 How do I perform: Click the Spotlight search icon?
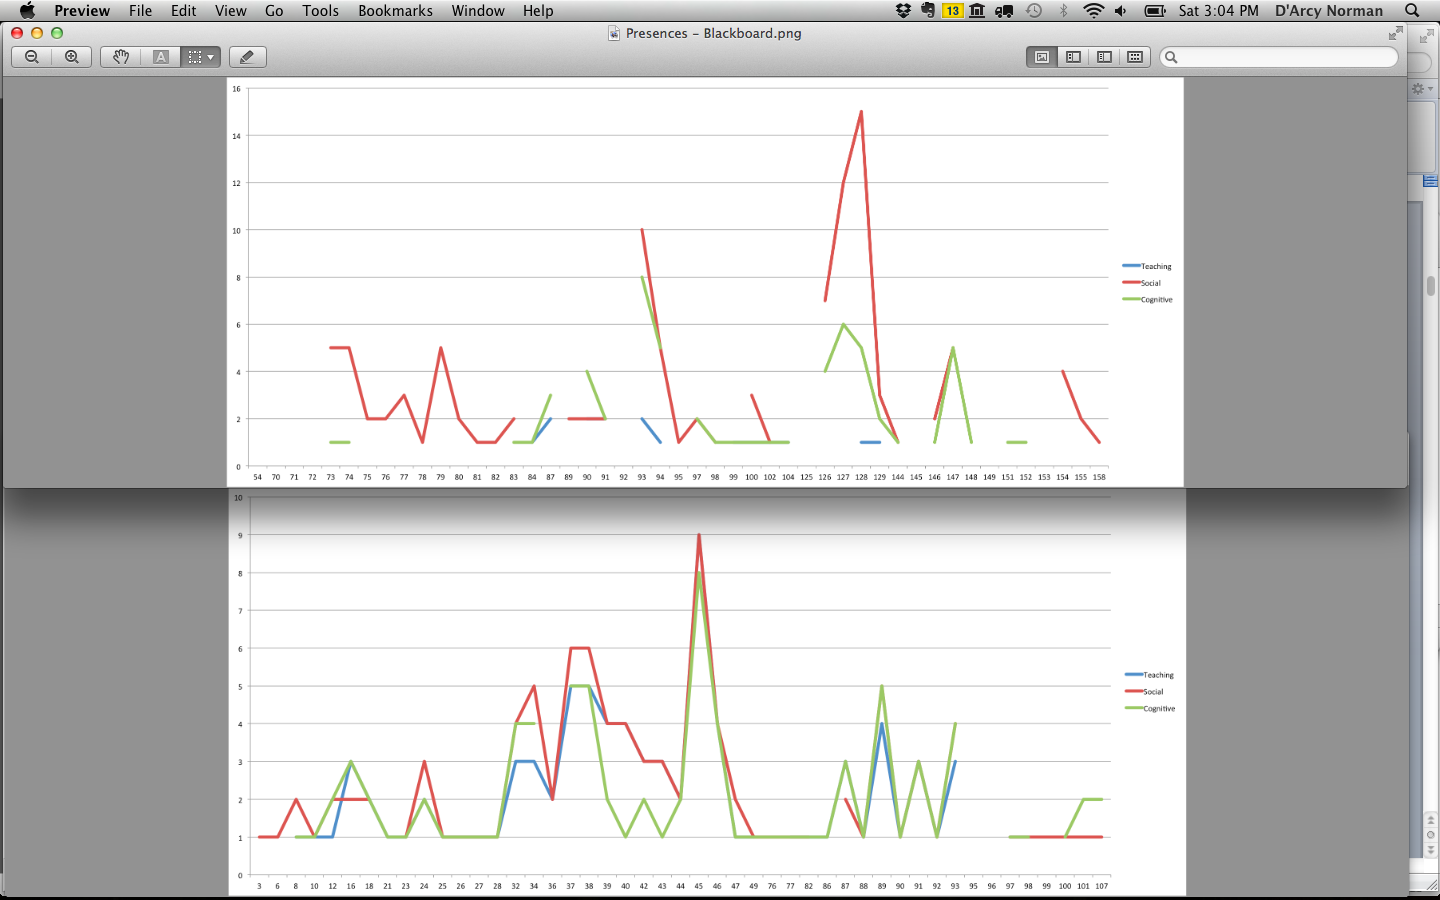[1412, 11]
